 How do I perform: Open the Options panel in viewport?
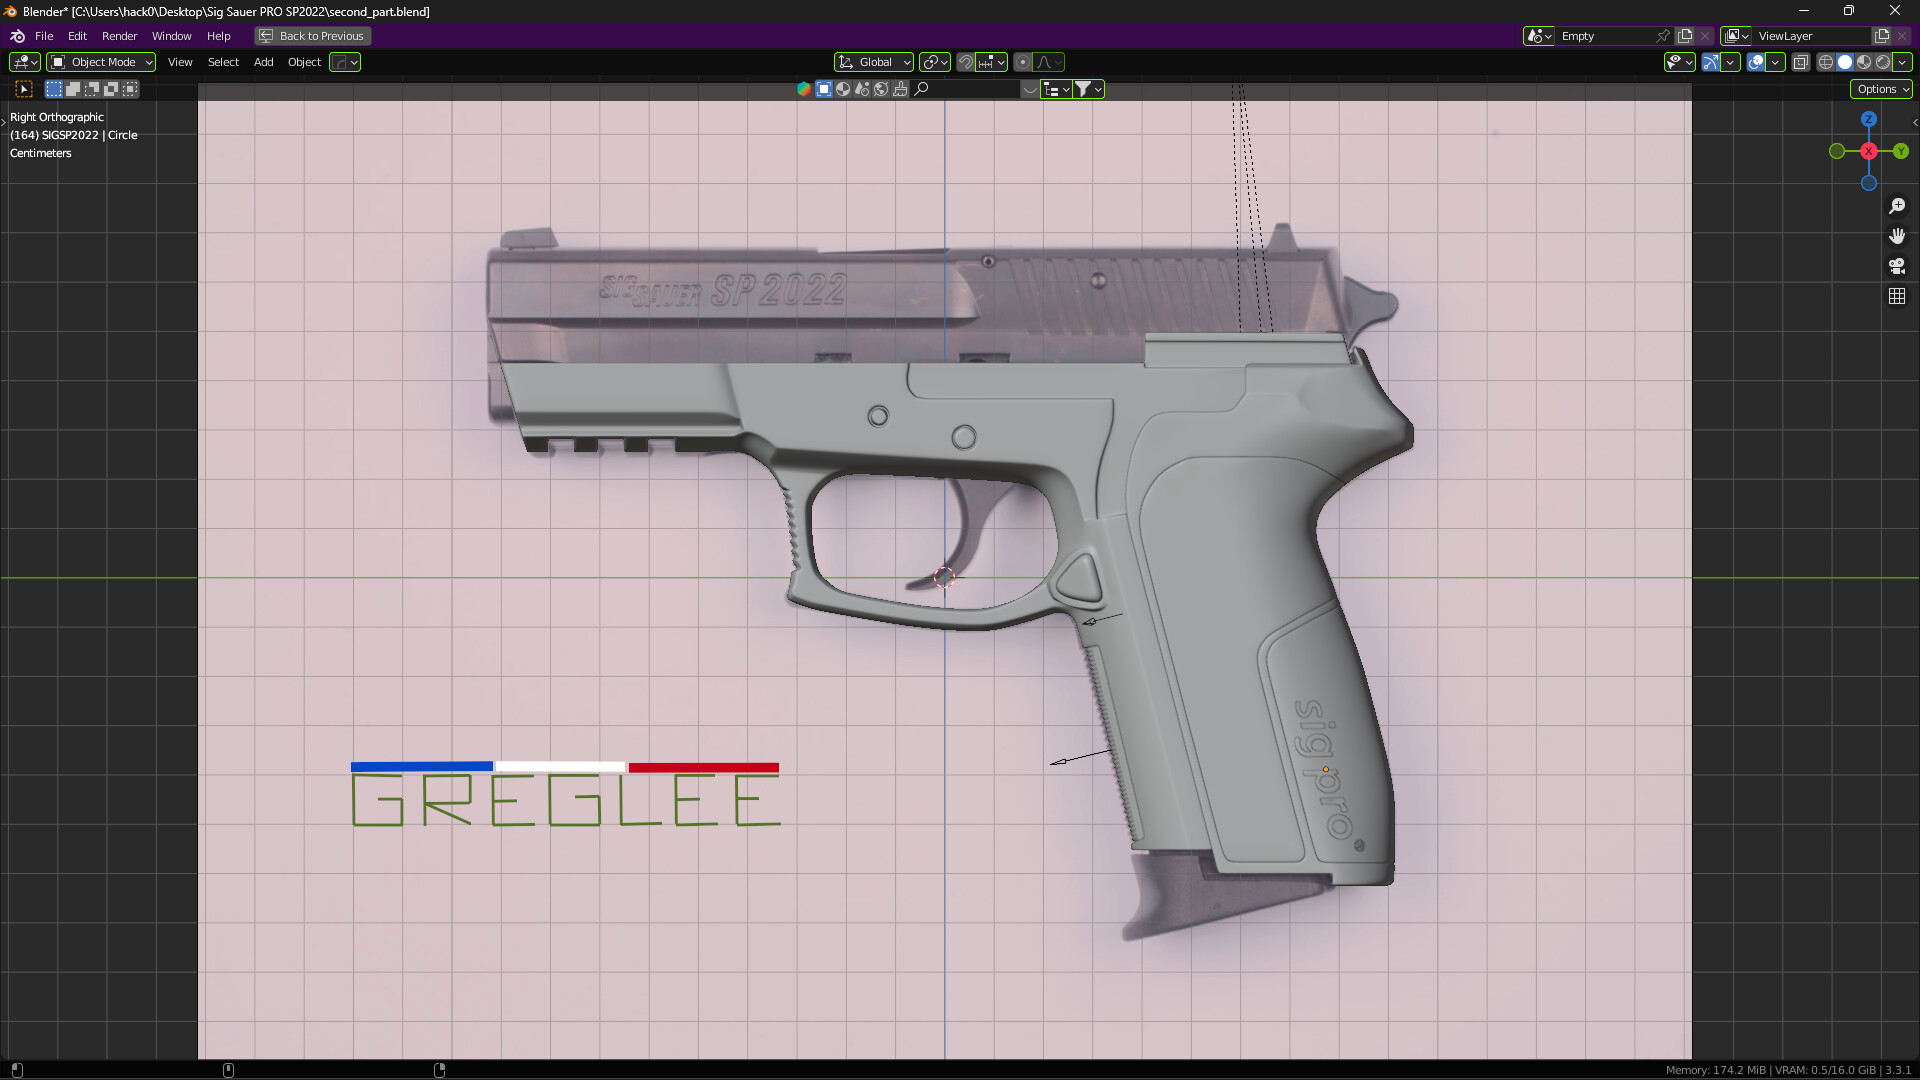coord(1879,89)
